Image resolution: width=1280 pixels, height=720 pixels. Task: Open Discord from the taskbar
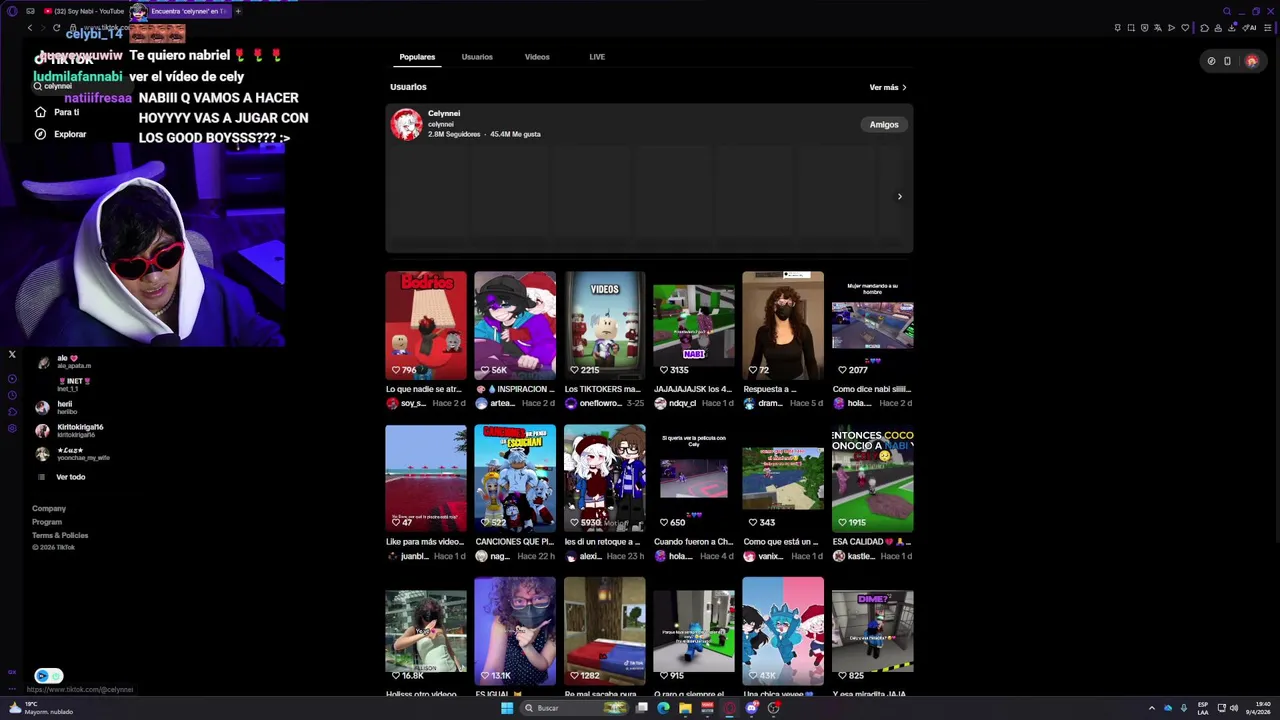click(751, 708)
